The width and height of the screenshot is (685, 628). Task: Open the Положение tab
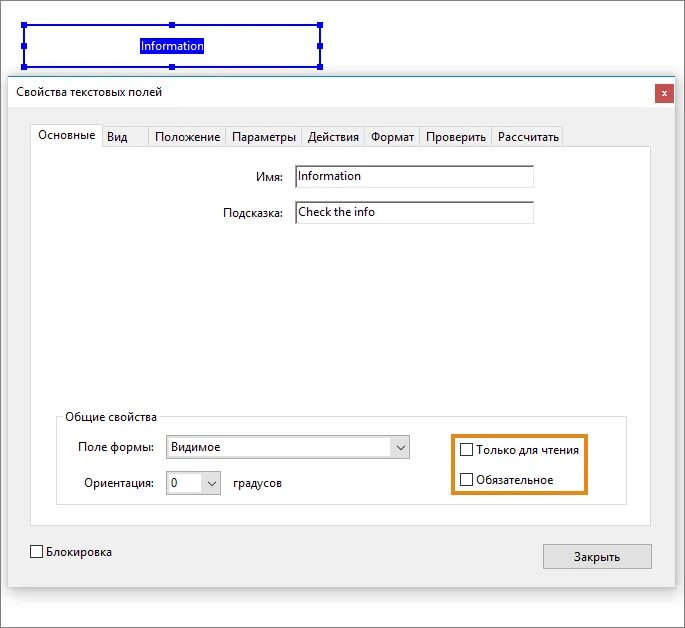187,137
